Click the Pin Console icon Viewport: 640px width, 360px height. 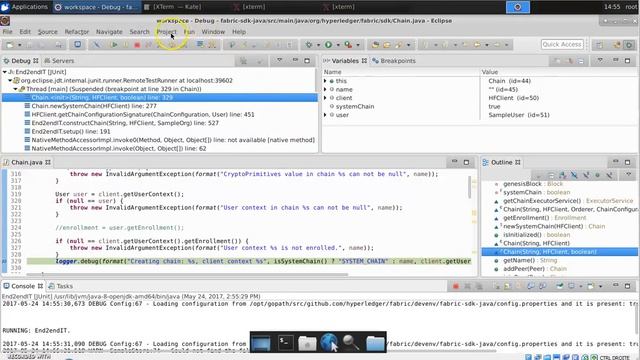pos(560,286)
